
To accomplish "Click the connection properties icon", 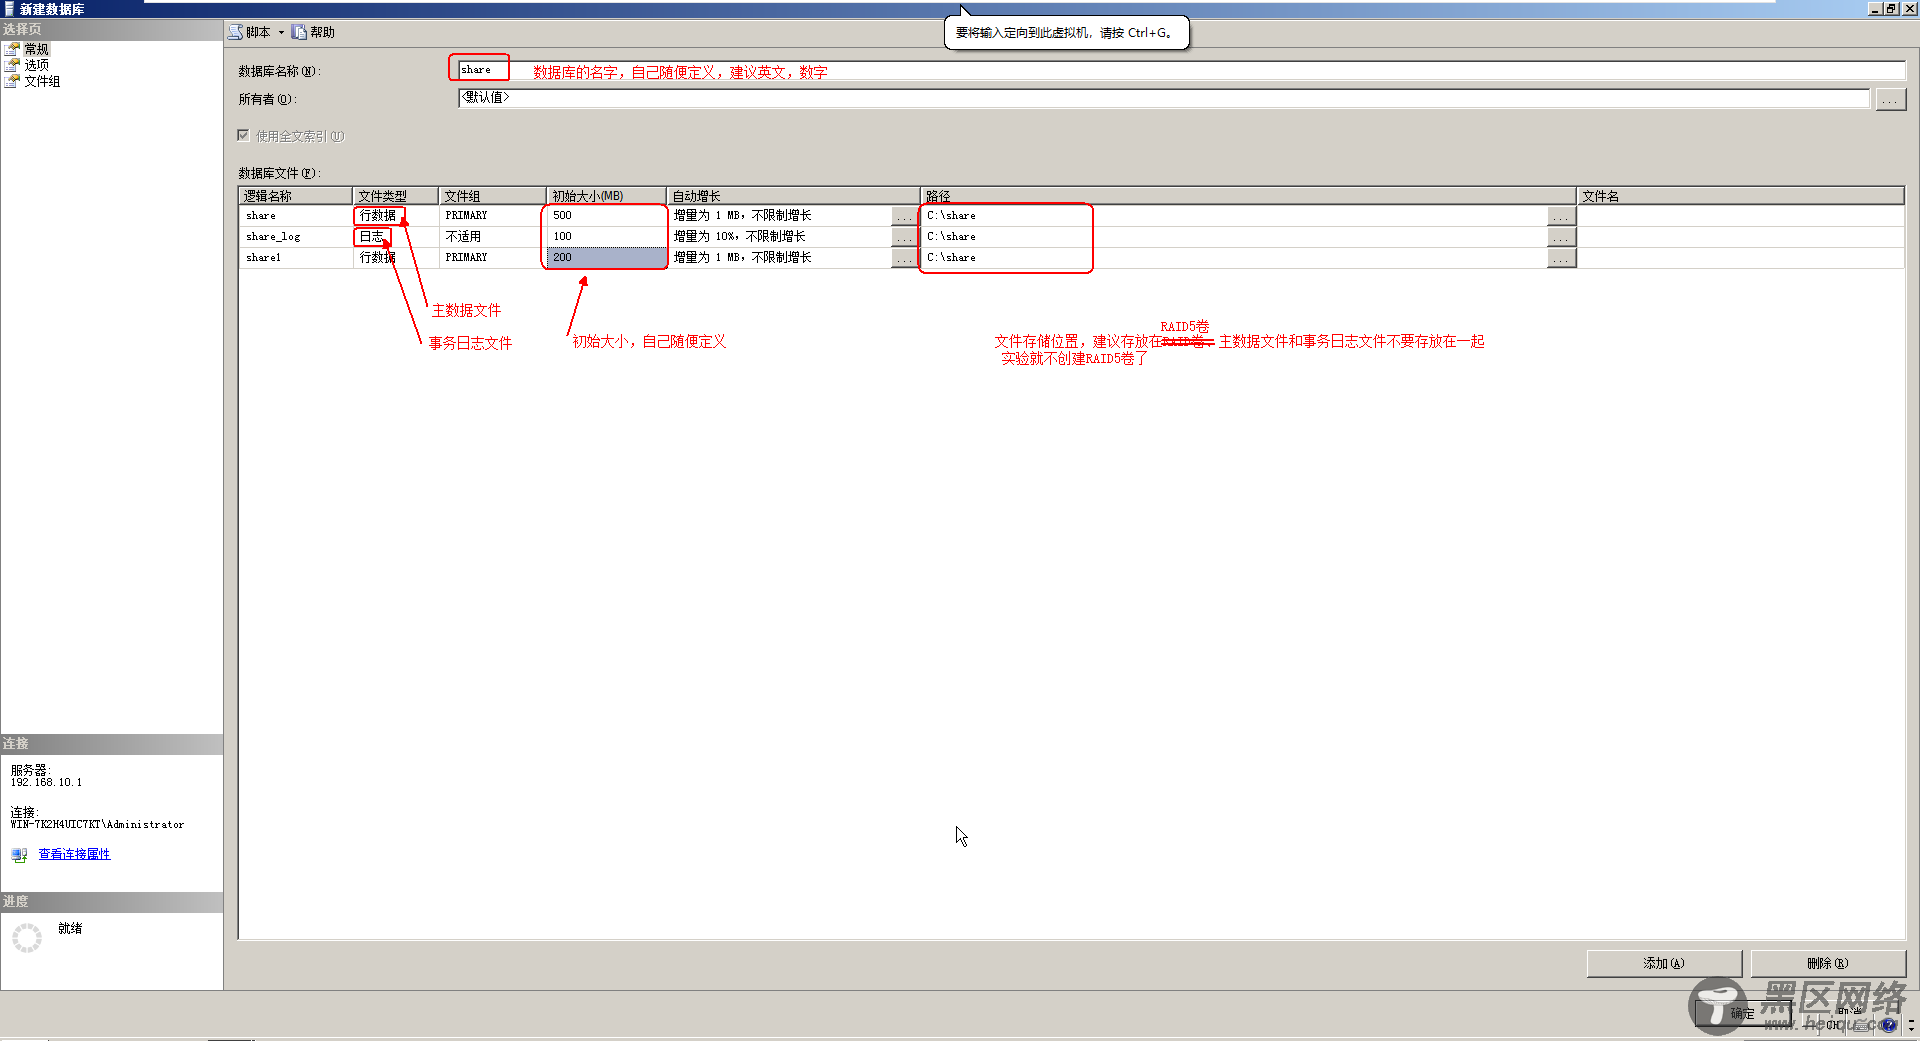I will 19,855.
